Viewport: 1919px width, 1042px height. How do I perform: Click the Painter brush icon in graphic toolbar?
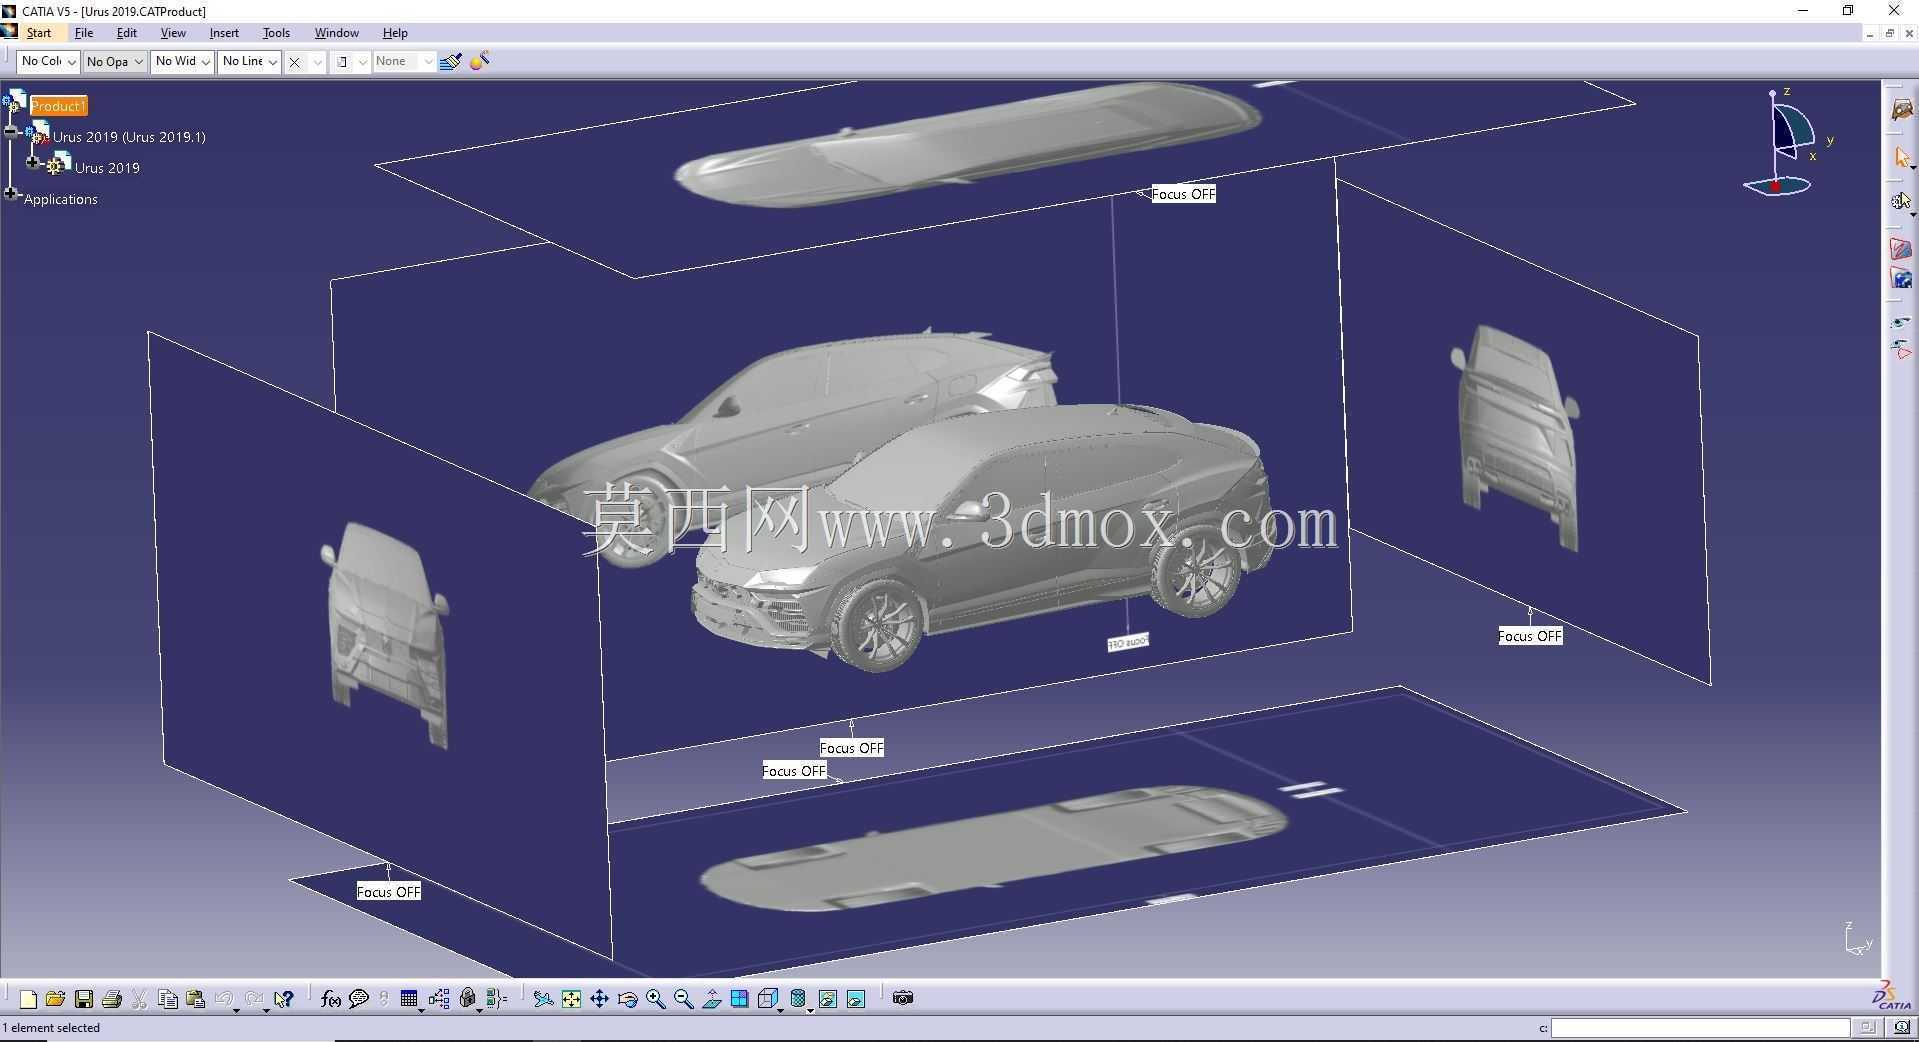(x=451, y=61)
